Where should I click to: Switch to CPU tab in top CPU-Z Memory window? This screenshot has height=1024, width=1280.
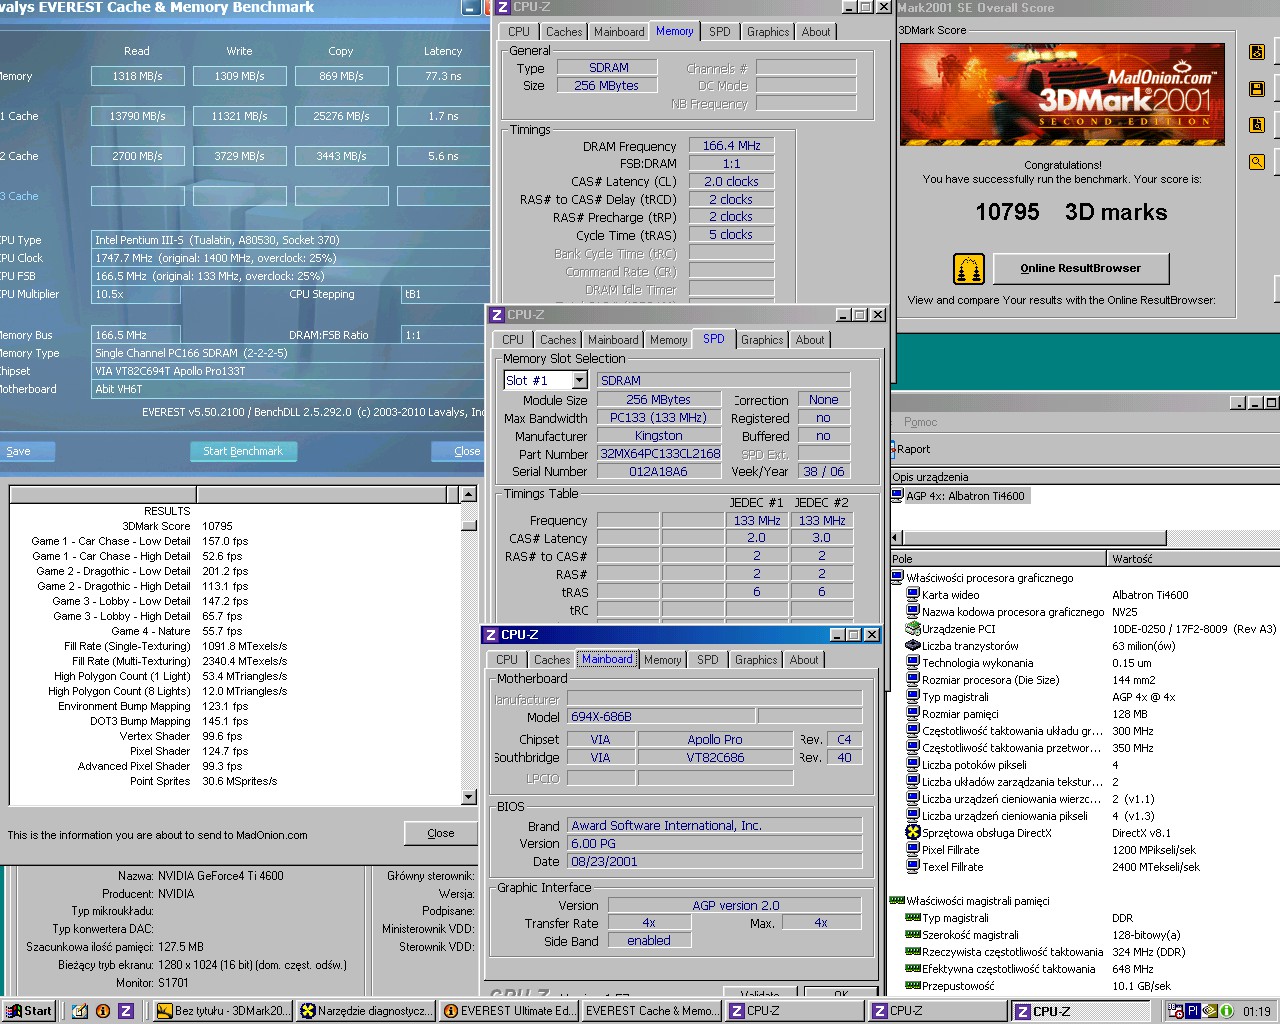(x=519, y=32)
